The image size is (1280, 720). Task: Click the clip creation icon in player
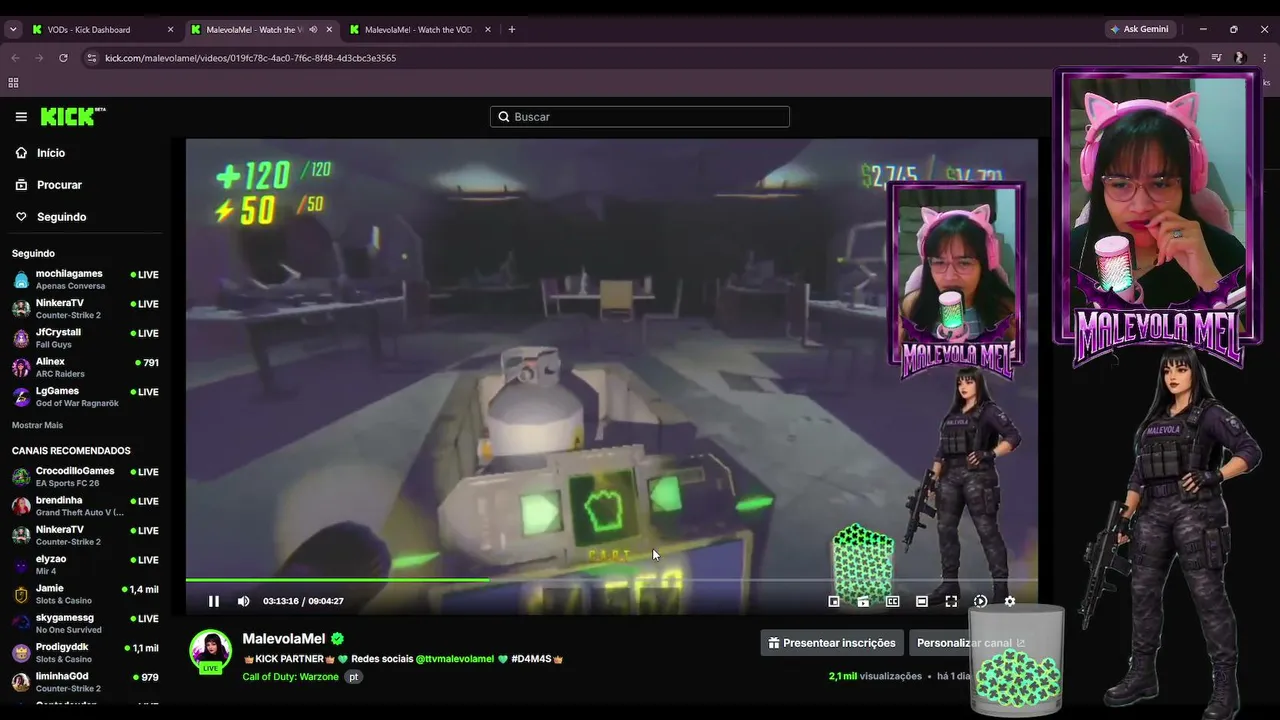tap(863, 601)
